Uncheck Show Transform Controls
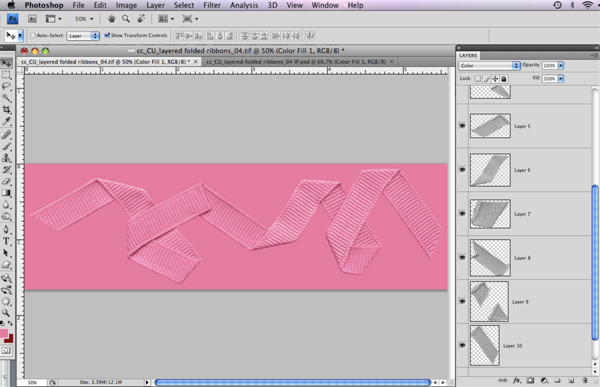This screenshot has width=600, height=387. click(x=107, y=35)
